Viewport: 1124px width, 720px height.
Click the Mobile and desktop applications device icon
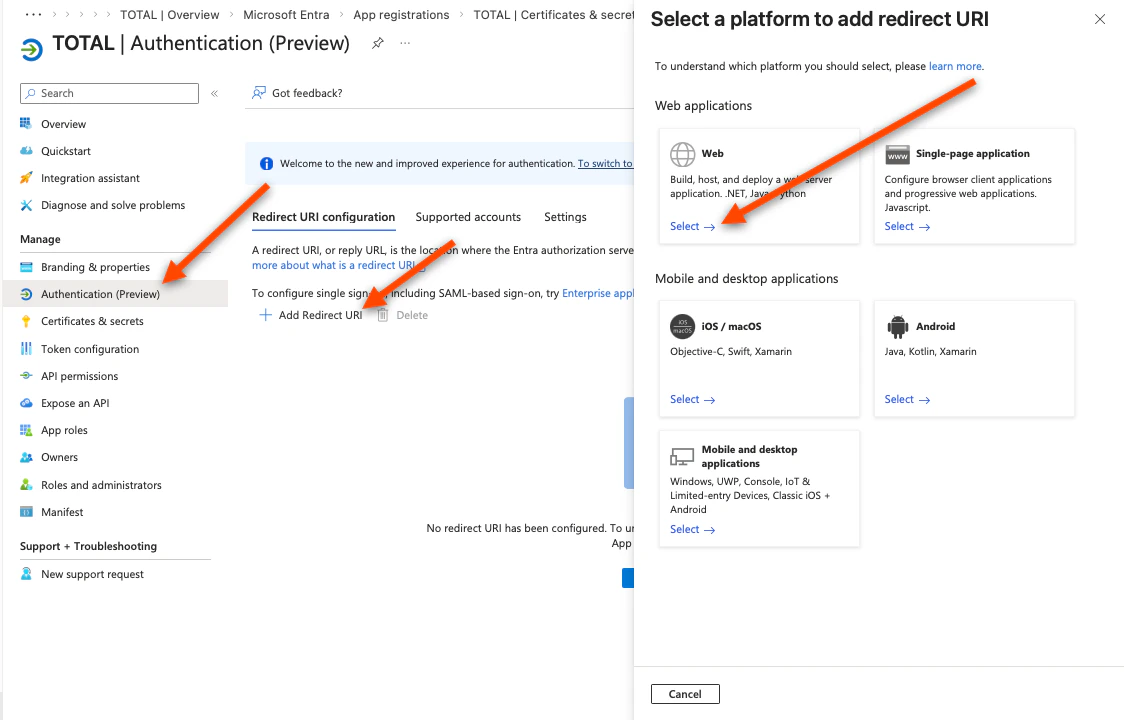point(682,457)
